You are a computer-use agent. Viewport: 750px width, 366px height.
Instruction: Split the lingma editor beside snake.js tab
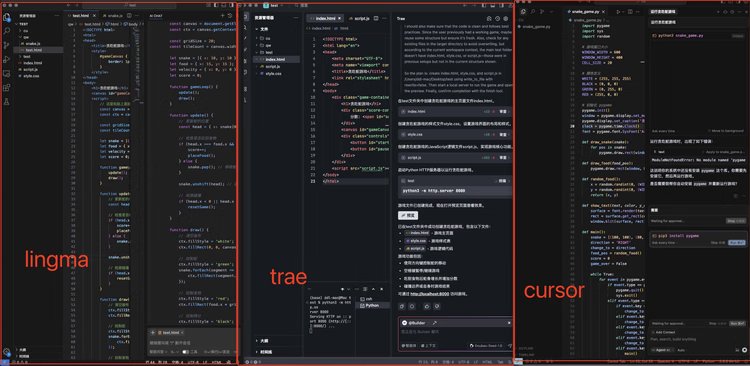coord(130,16)
